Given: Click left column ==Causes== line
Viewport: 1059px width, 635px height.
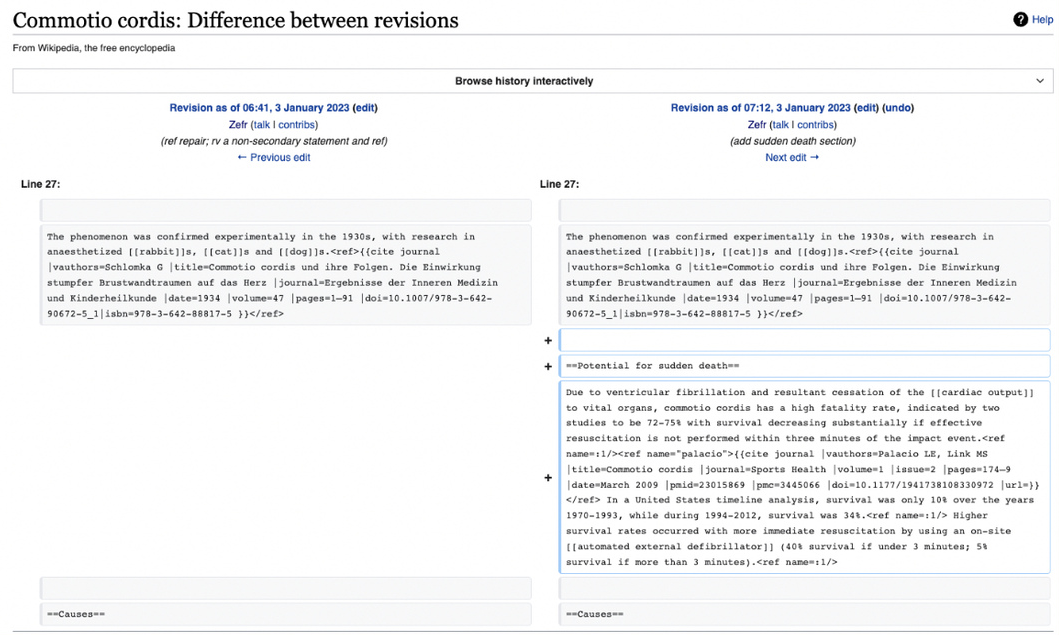Looking at the screenshot, I should (286, 614).
